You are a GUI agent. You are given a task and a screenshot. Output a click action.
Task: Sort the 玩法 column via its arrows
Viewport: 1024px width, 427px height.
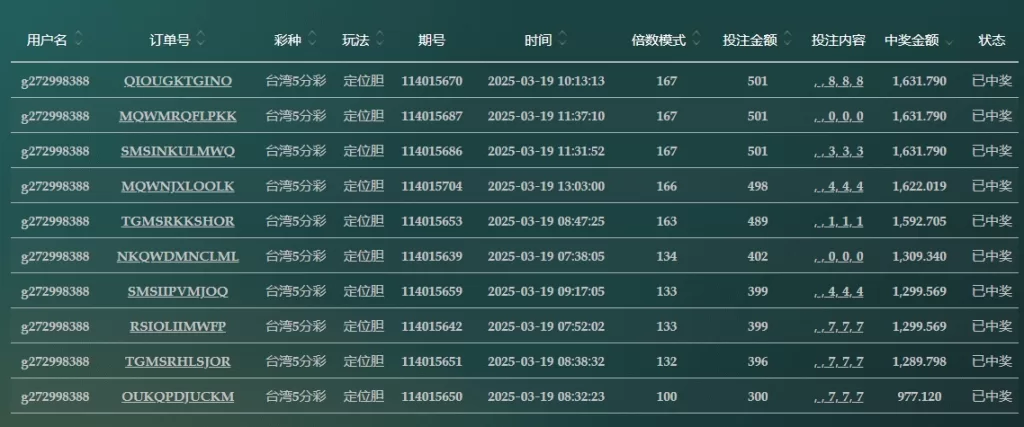(380, 39)
